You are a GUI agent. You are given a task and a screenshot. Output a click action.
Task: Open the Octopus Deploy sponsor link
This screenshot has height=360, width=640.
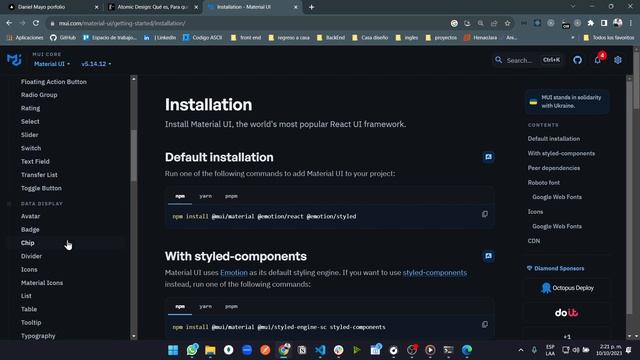pos(567,288)
